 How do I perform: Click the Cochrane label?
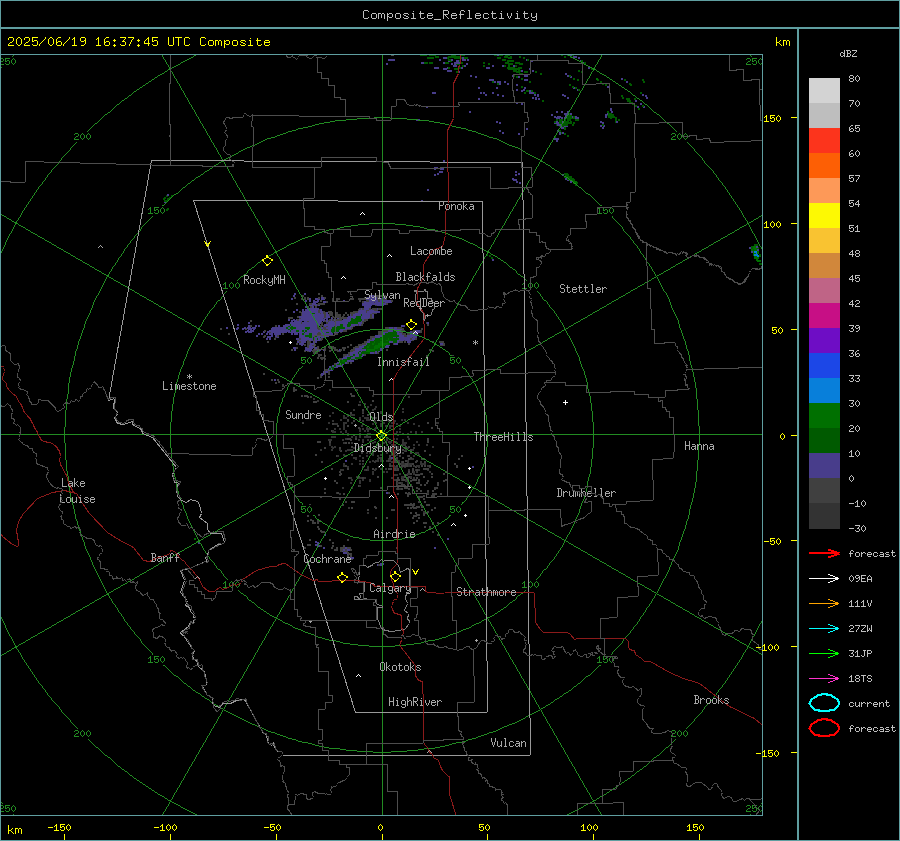click(327, 559)
